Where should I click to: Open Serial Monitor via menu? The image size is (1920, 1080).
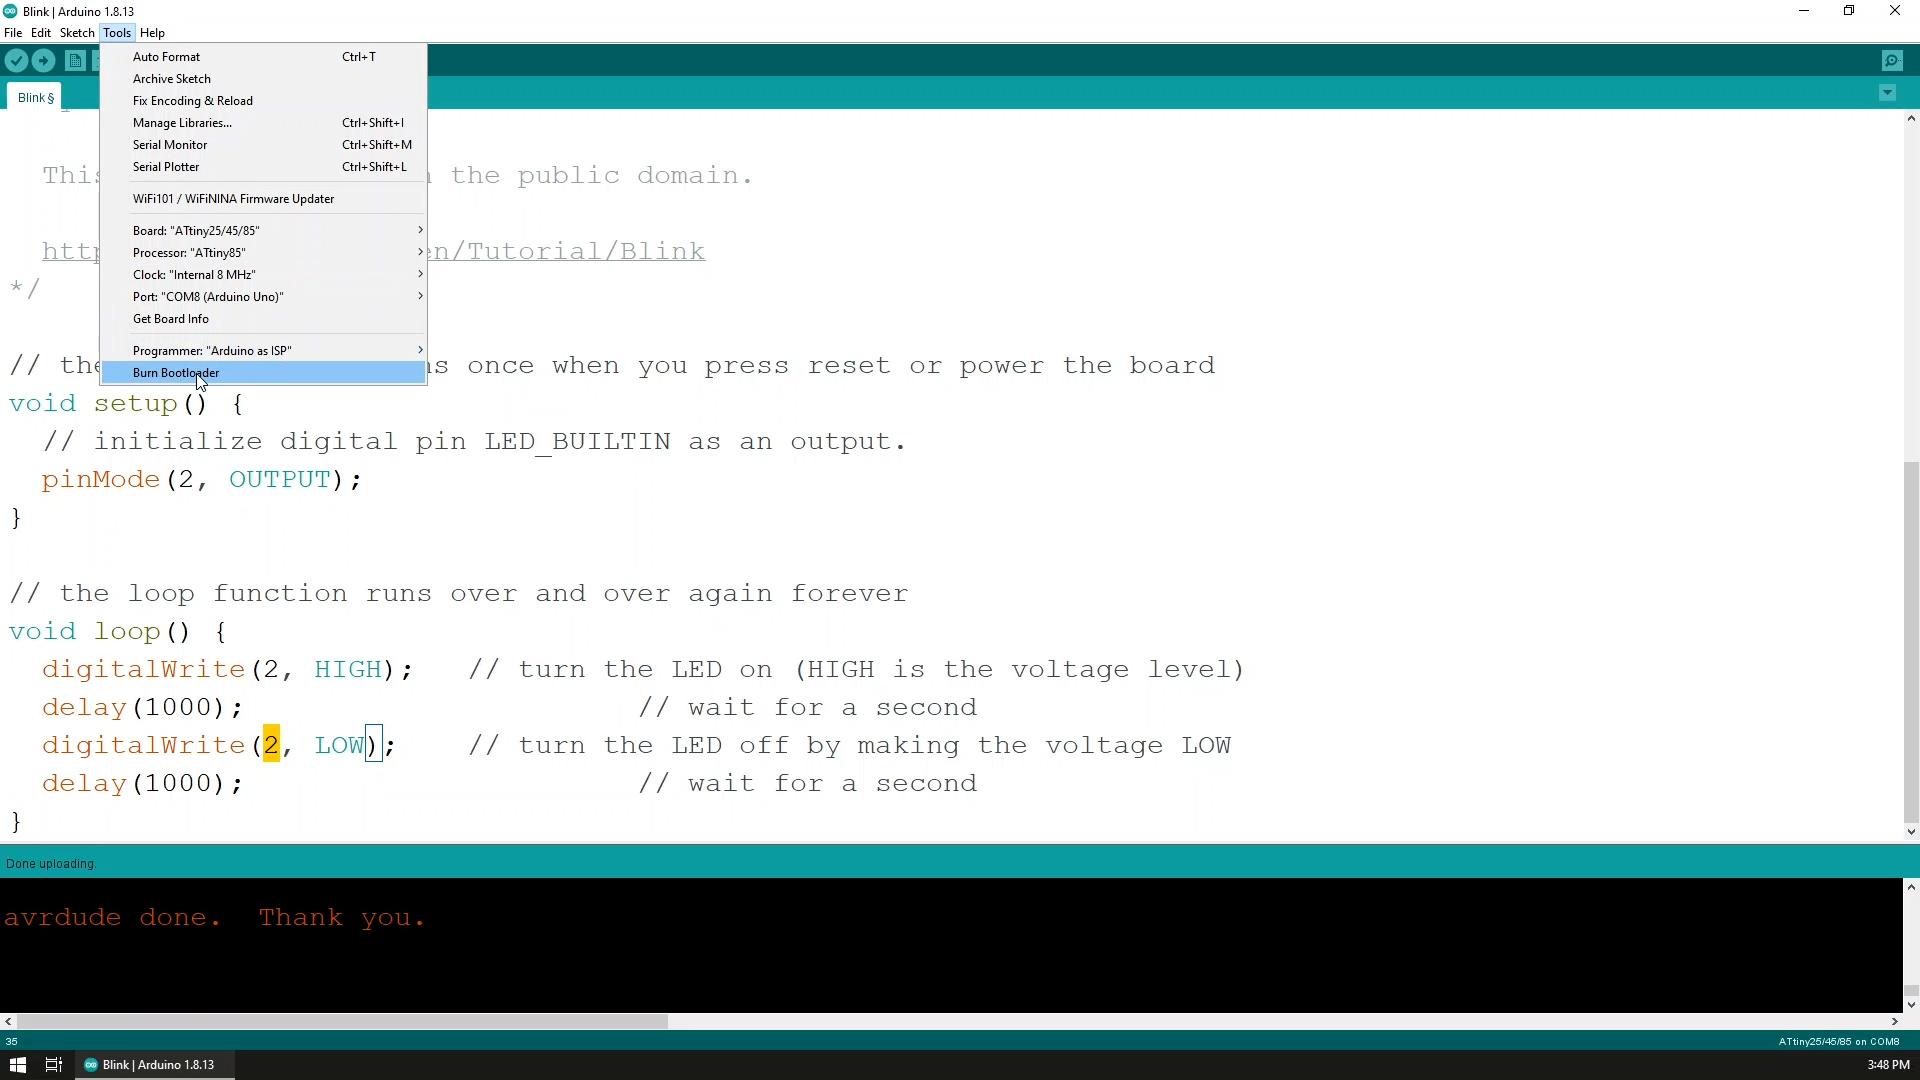[169, 144]
